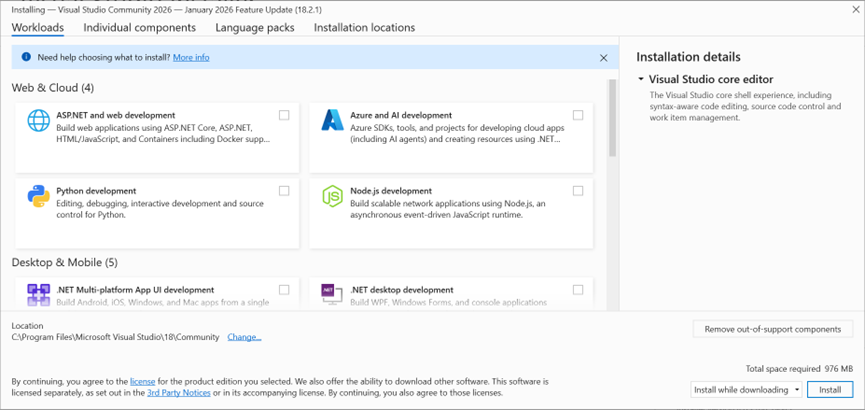Click the workloads list scrollbar thumb
Viewport: 865px width, 410px height.
612,118
